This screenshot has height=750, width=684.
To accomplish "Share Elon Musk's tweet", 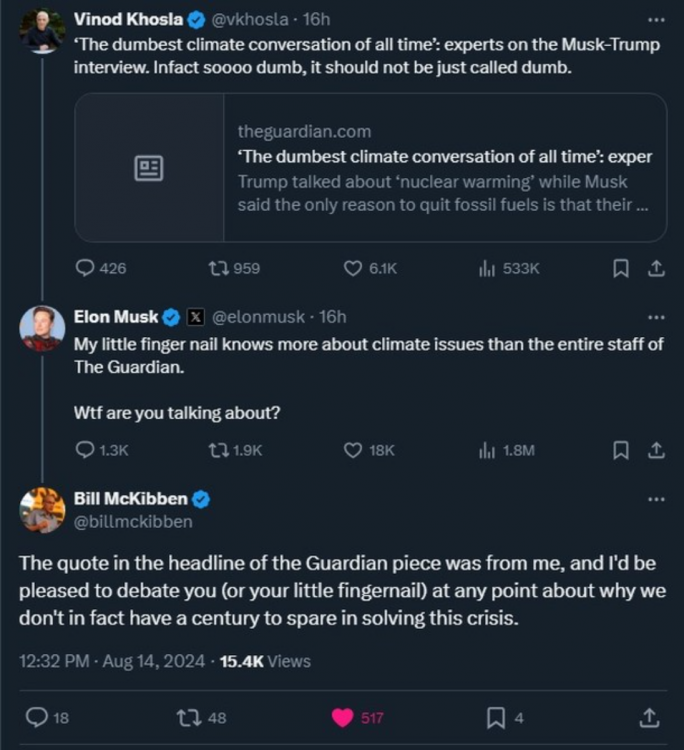I will tap(656, 450).
